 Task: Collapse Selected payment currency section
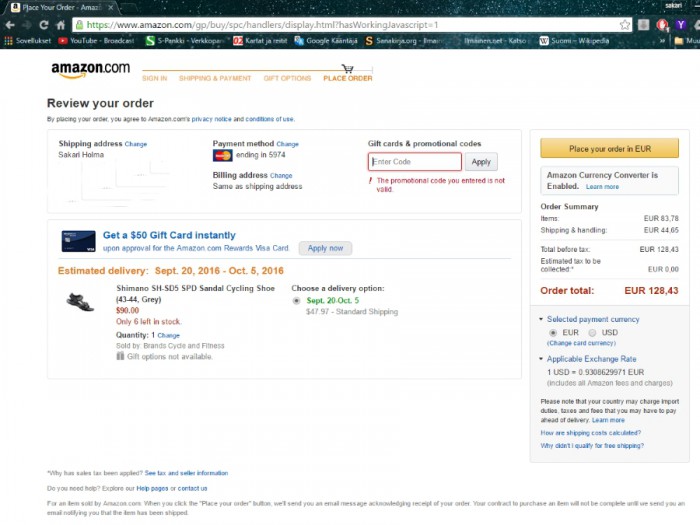point(541,319)
